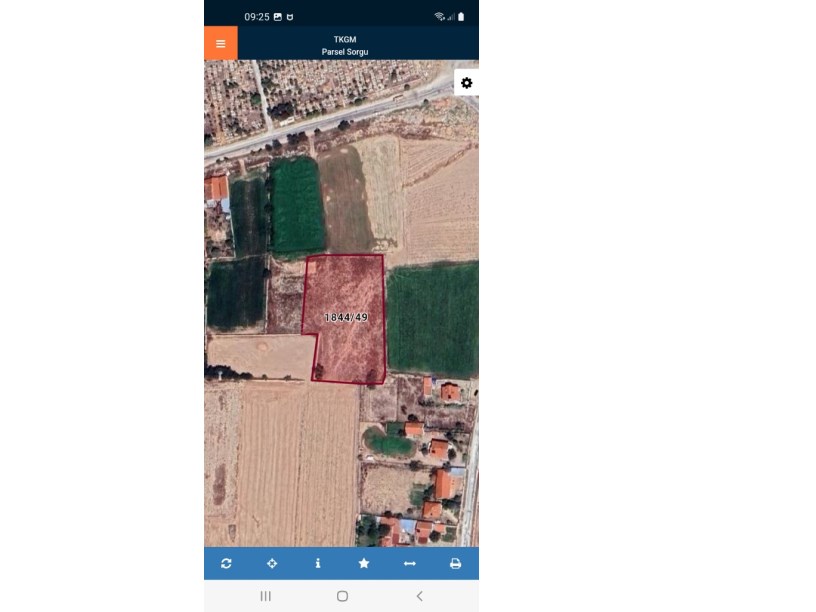Image resolution: width=816 pixels, height=612 pixels.
Task: Tap the Wi-Fi status icon
Action: click(x=439, y=17)
